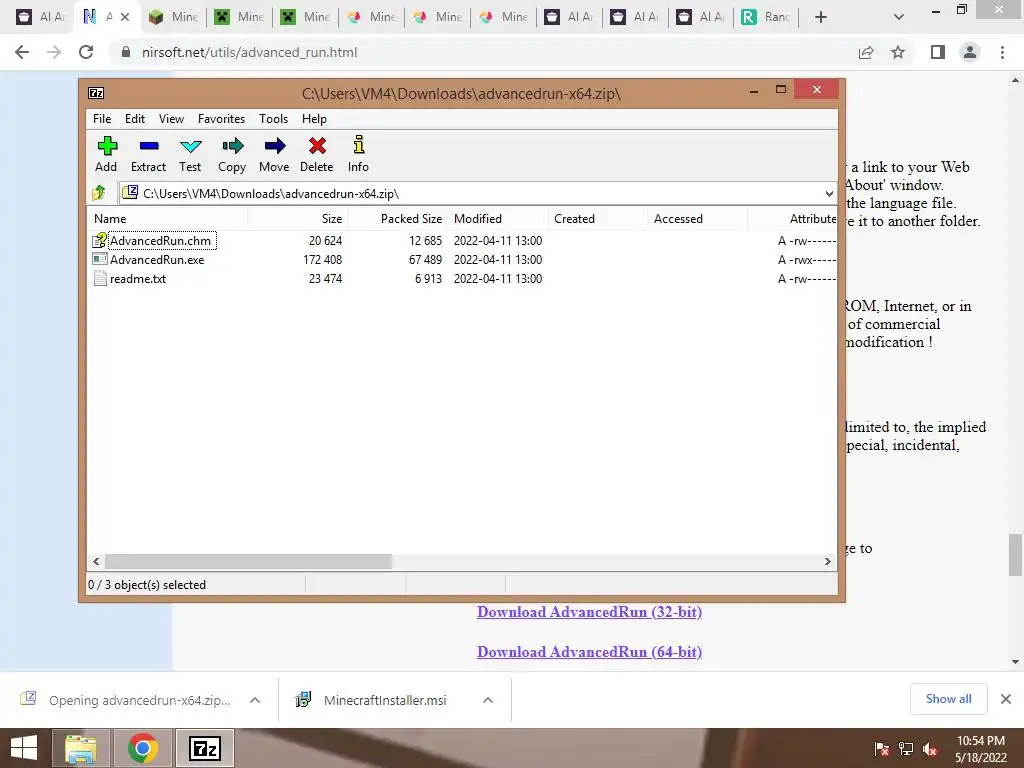Viewport: 1024px width, 768px height.
Task: Sort by the Packed Size column header
Action: 397,219
